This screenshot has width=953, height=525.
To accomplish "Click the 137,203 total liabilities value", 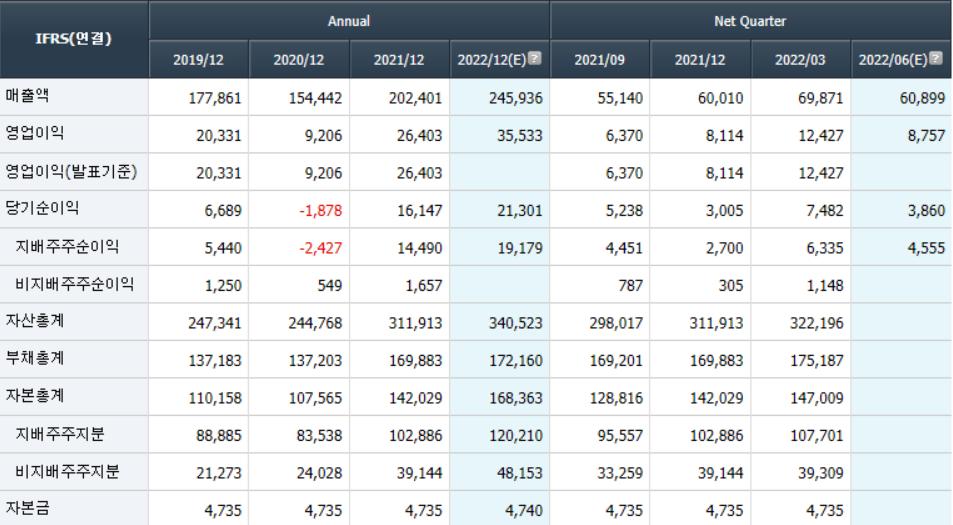I will pyautogui.click(x=315, y=361).
